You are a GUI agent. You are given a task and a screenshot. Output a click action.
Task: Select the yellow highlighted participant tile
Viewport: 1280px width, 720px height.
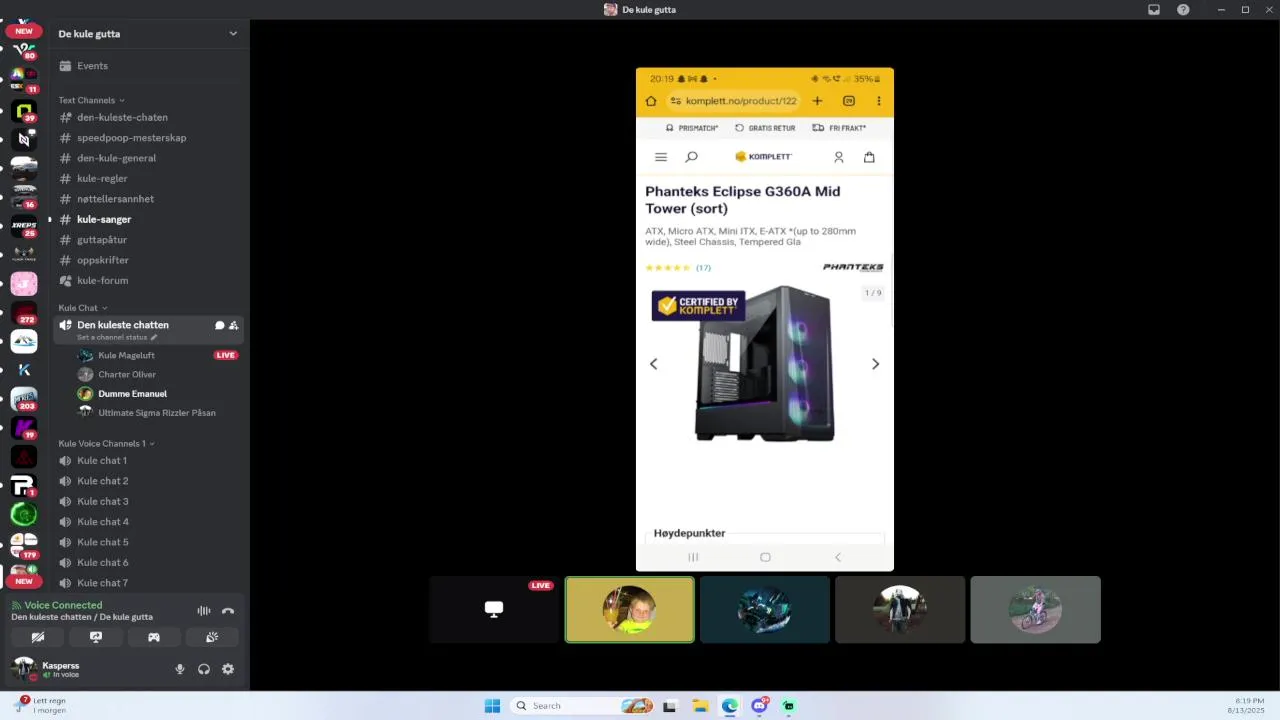pos(629,609)
